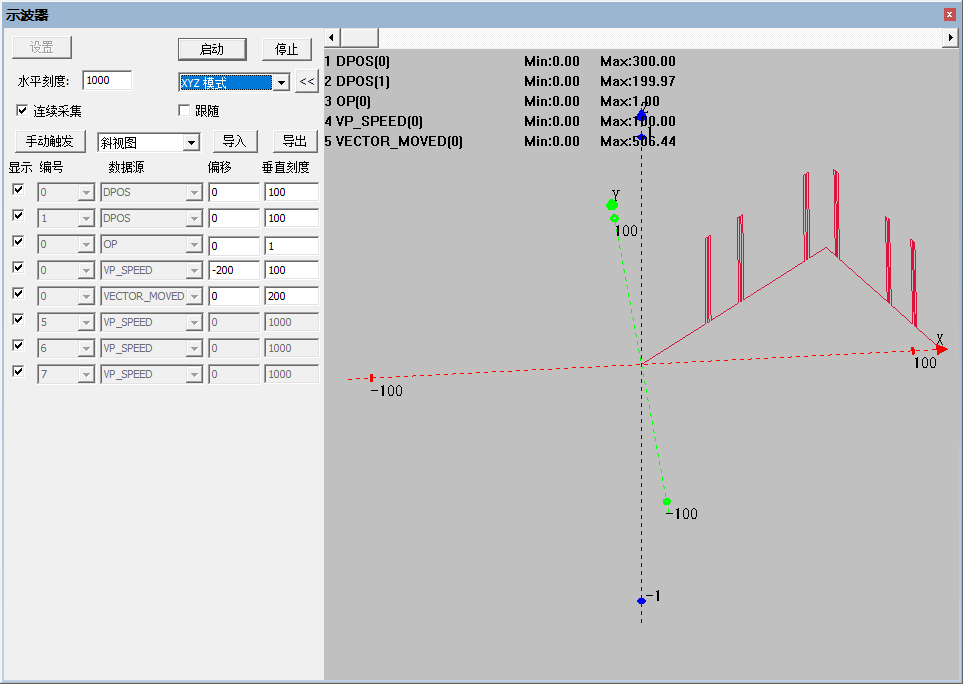Viewport: 963px width, 684px height.
Task: Click the 水平刻度 horizontal scale input field
Action: point(107,80)
